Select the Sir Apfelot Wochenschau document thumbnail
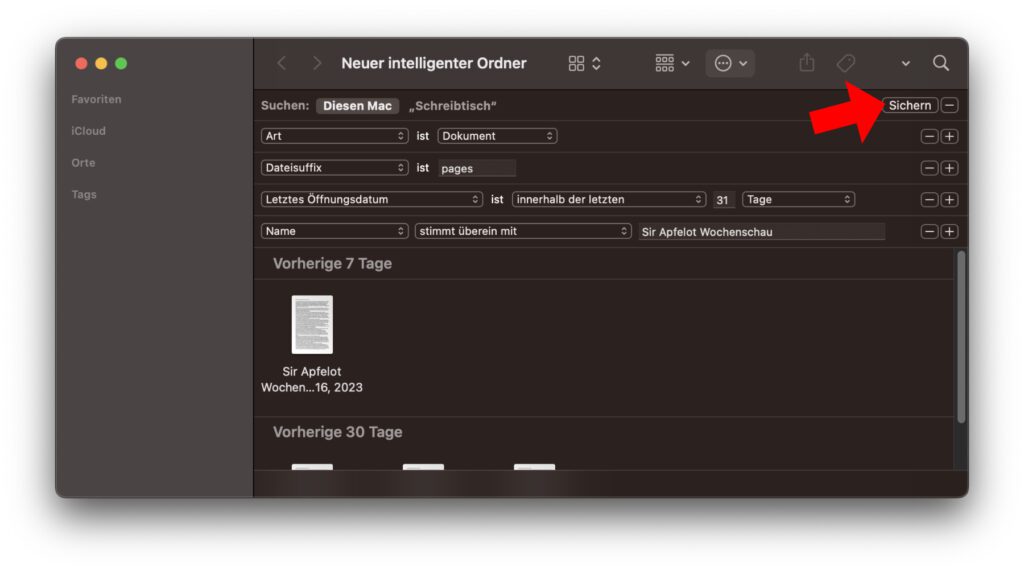Image resolution: width=1024 pixels, height=571 pixels. point(312,325)
